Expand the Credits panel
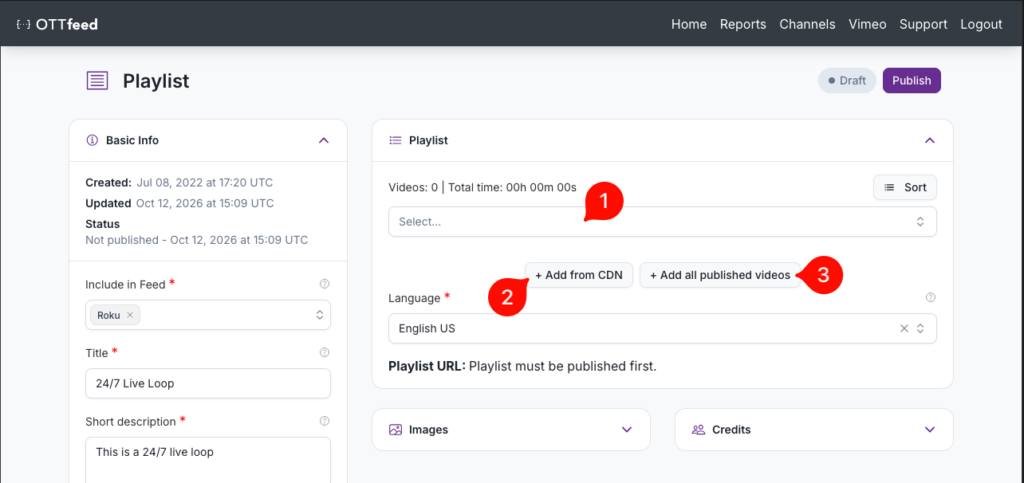 (x=930, y=429)
